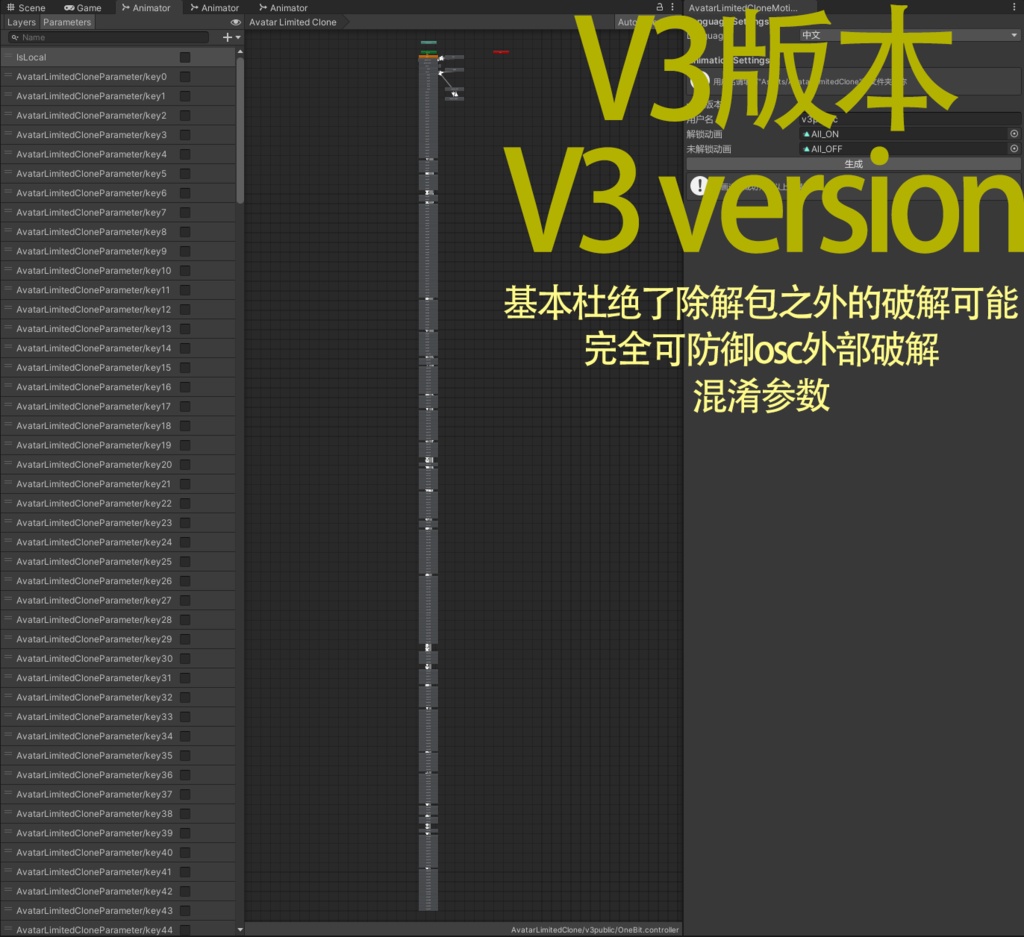1024x937 pixels.
Task: Toggle checkbox for key17 parameter
Action: (x=185, y=407)
